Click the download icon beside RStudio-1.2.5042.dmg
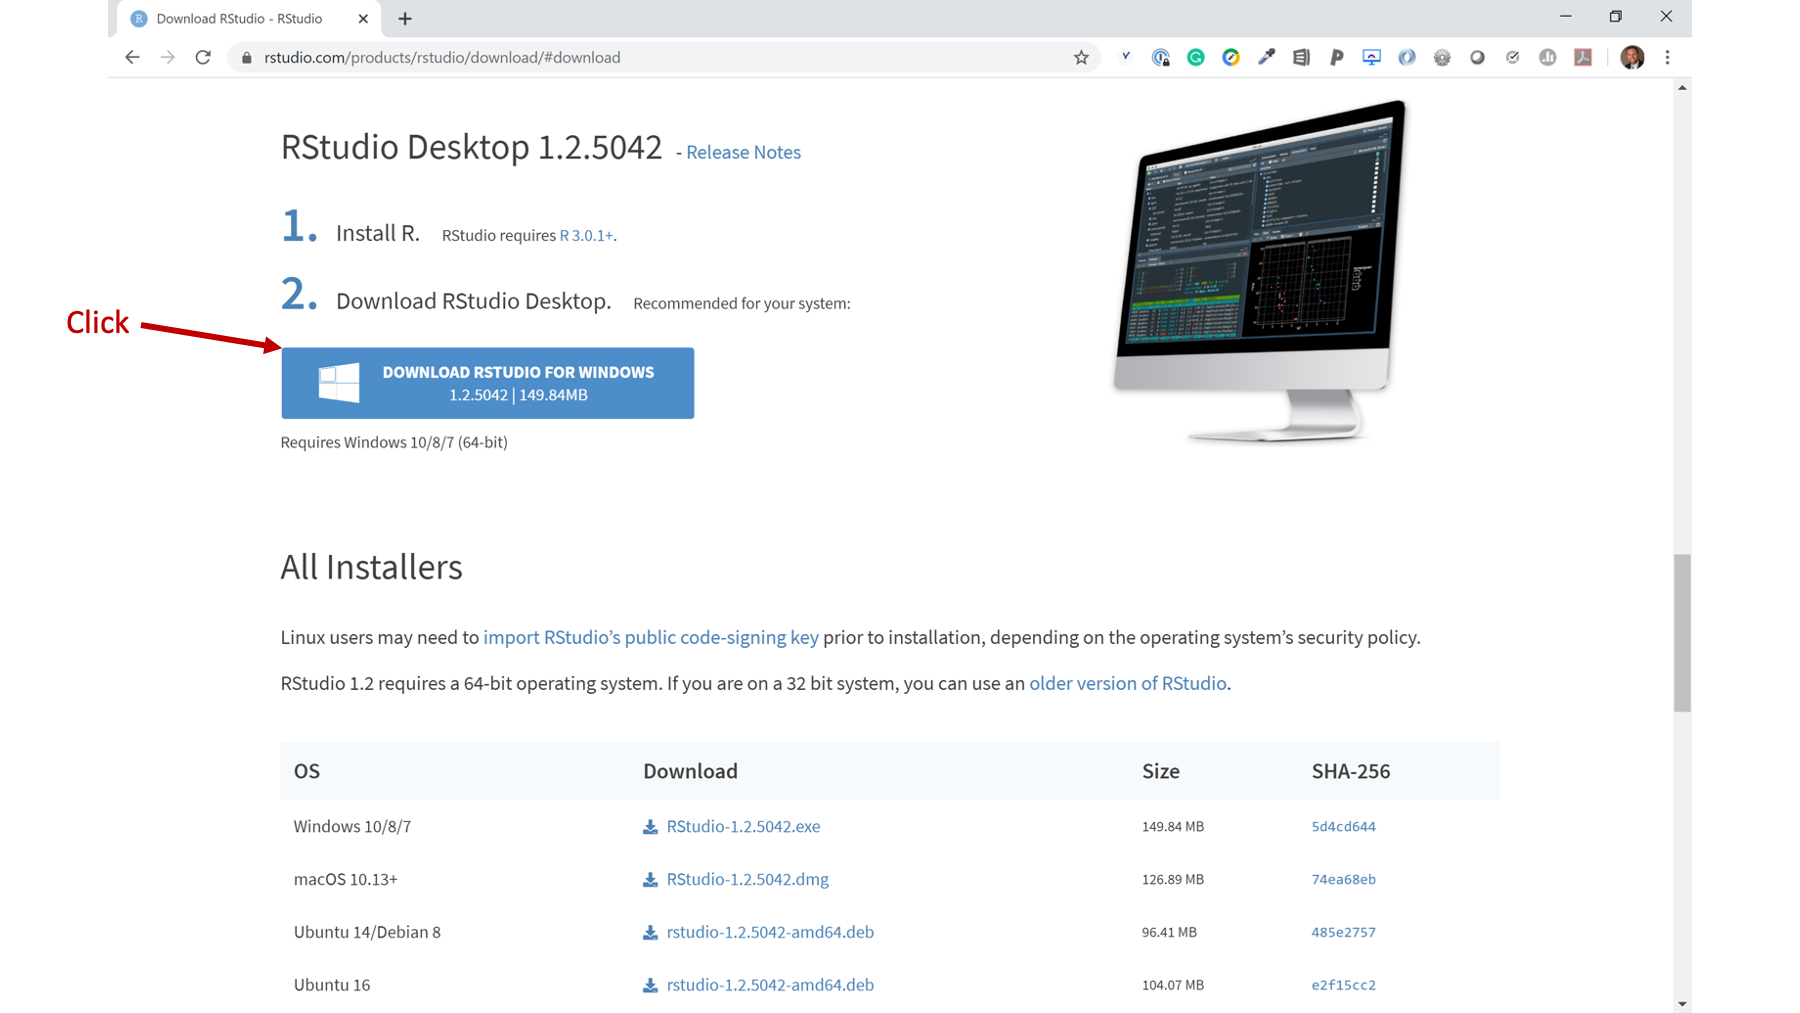Viewport: 1800px width, 1013px height. tap(650, 880)
